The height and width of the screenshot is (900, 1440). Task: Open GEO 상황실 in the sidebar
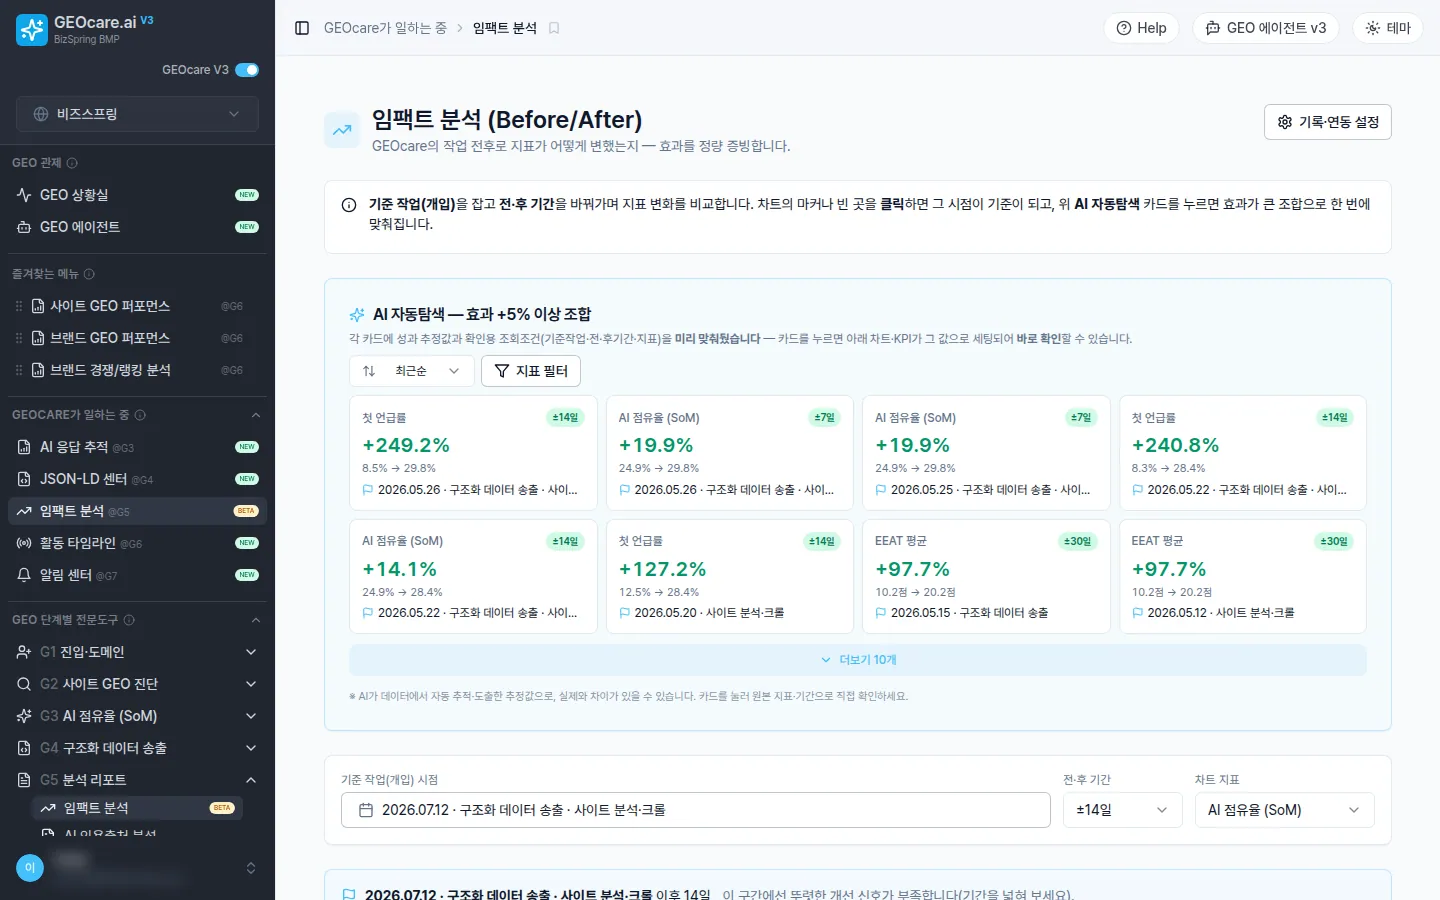(x=137, y=195)
